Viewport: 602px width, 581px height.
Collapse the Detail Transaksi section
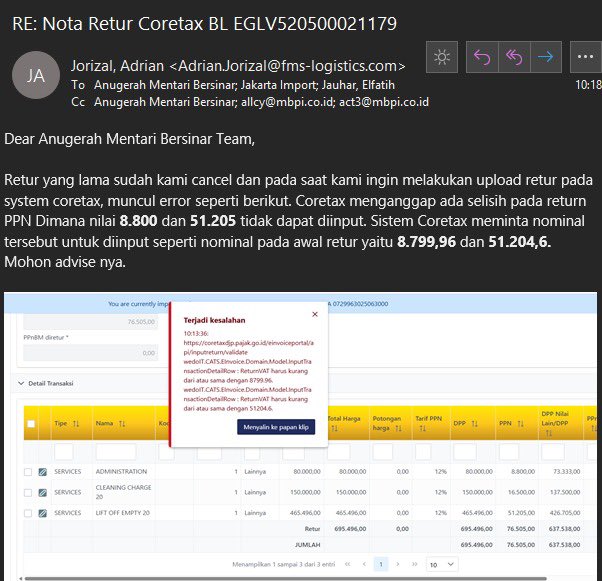[x=21, y=383]
